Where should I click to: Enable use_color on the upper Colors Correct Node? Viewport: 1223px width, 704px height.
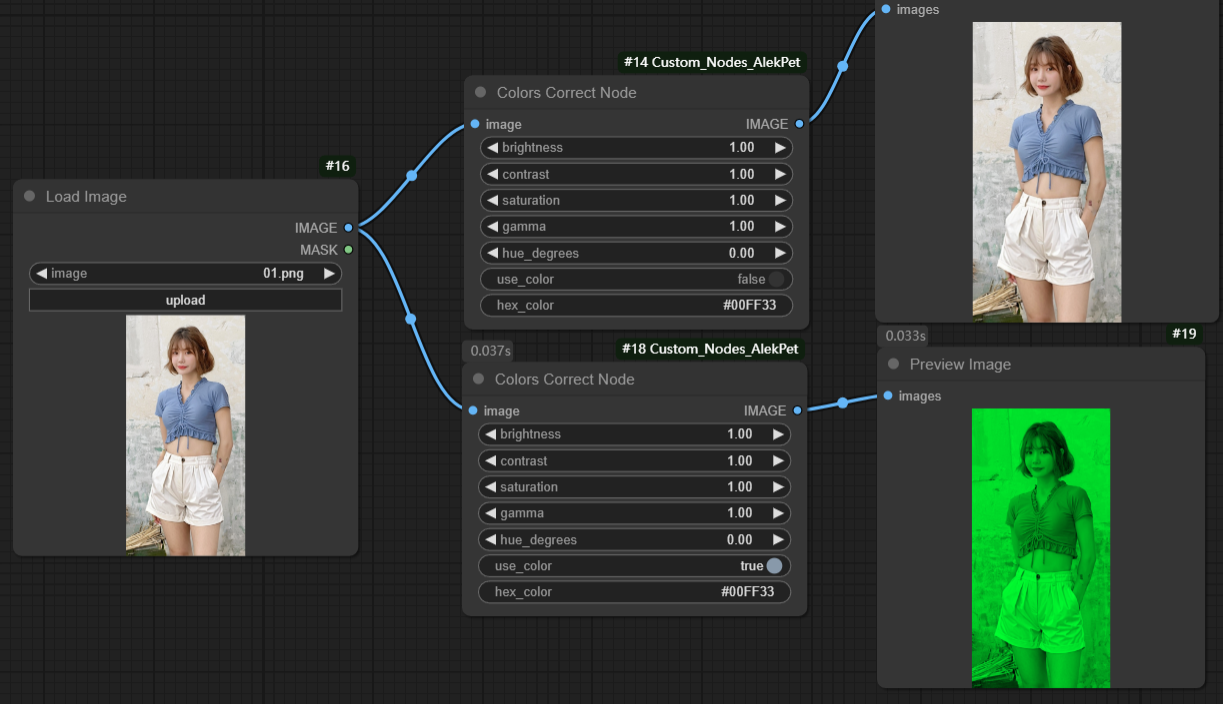775,280
